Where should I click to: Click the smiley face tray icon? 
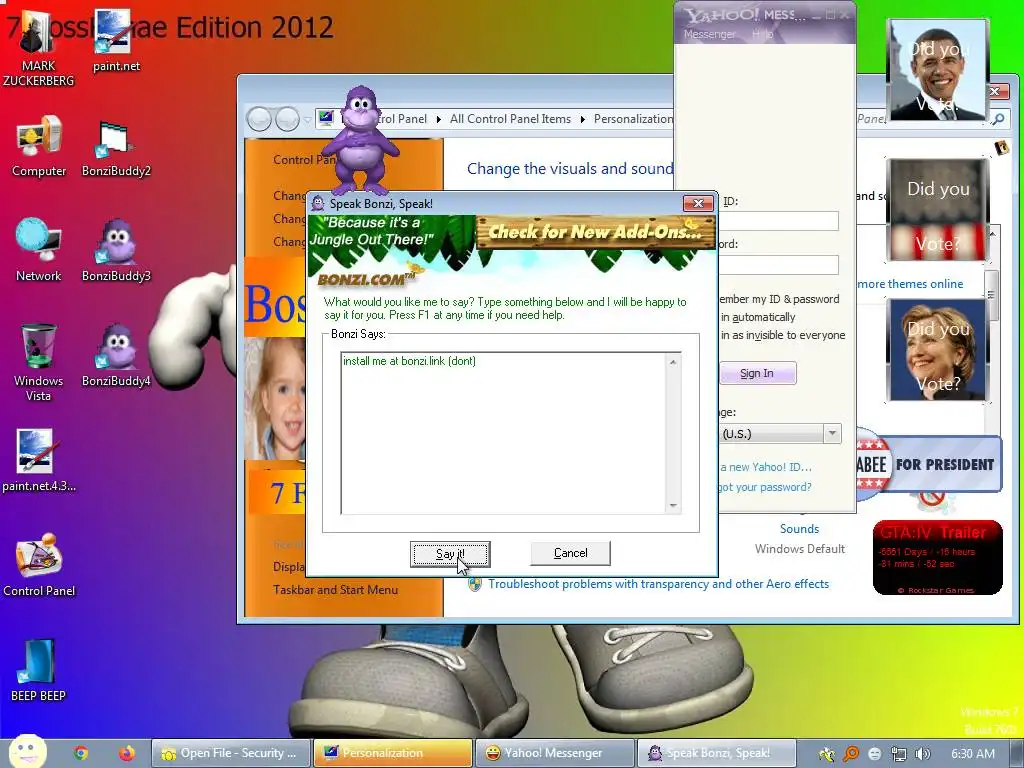[874, 754]
